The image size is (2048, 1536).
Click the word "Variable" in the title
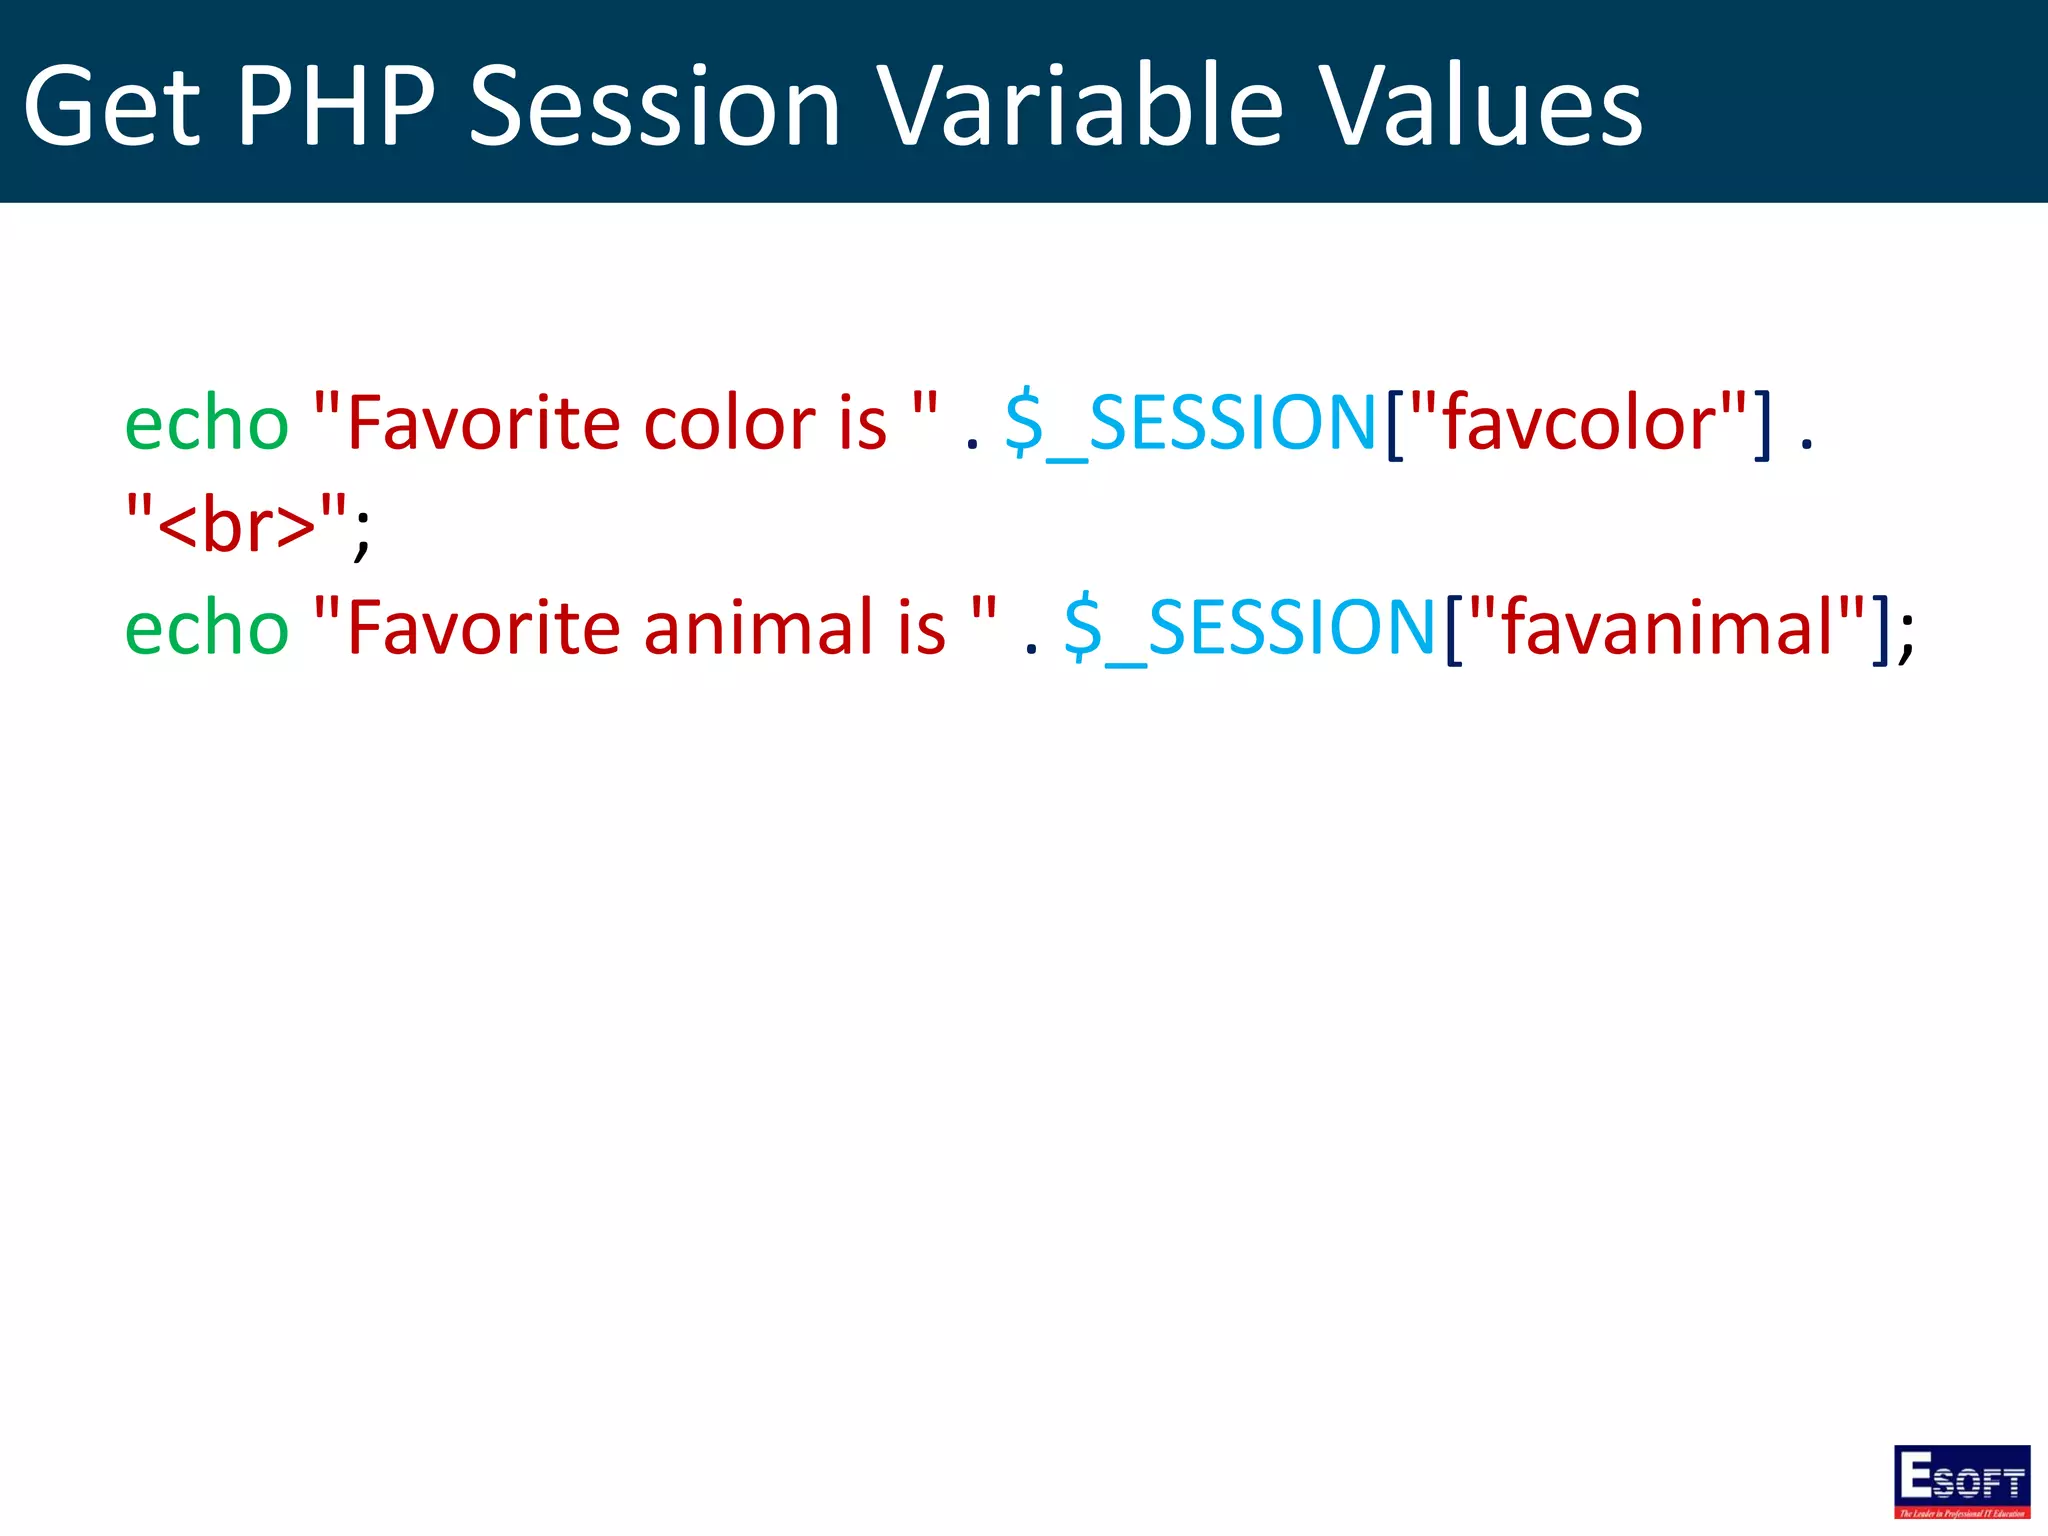[1081, 106]
